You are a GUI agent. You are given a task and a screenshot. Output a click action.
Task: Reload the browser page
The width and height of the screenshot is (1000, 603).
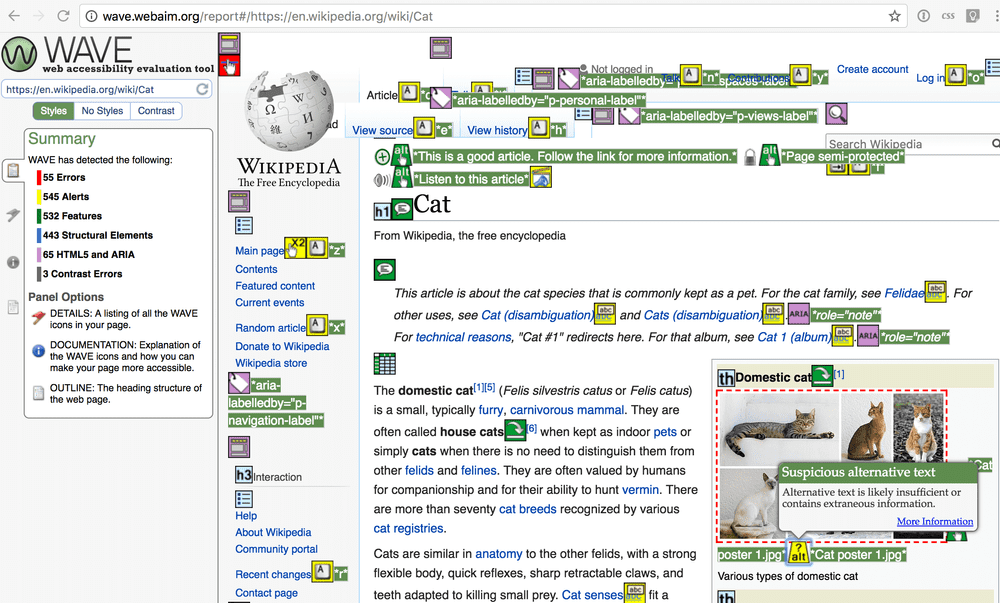(x=63, y=16)
